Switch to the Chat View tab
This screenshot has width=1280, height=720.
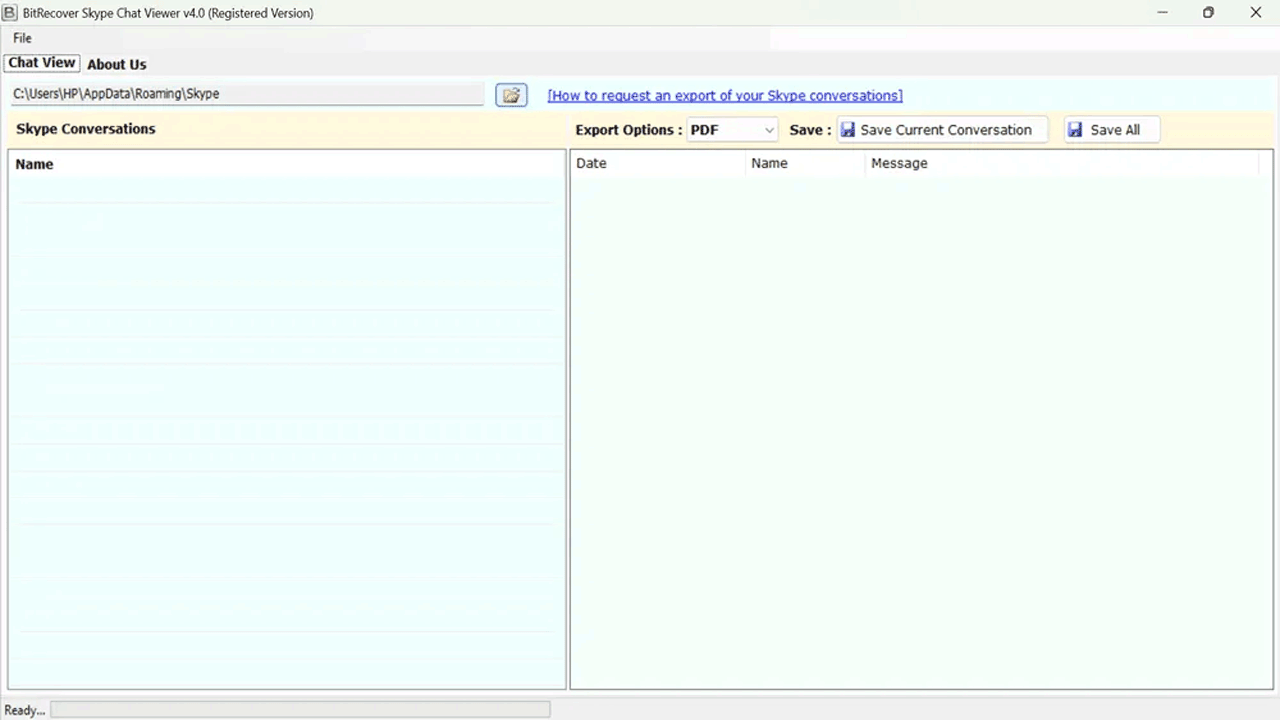click(42, 63)
